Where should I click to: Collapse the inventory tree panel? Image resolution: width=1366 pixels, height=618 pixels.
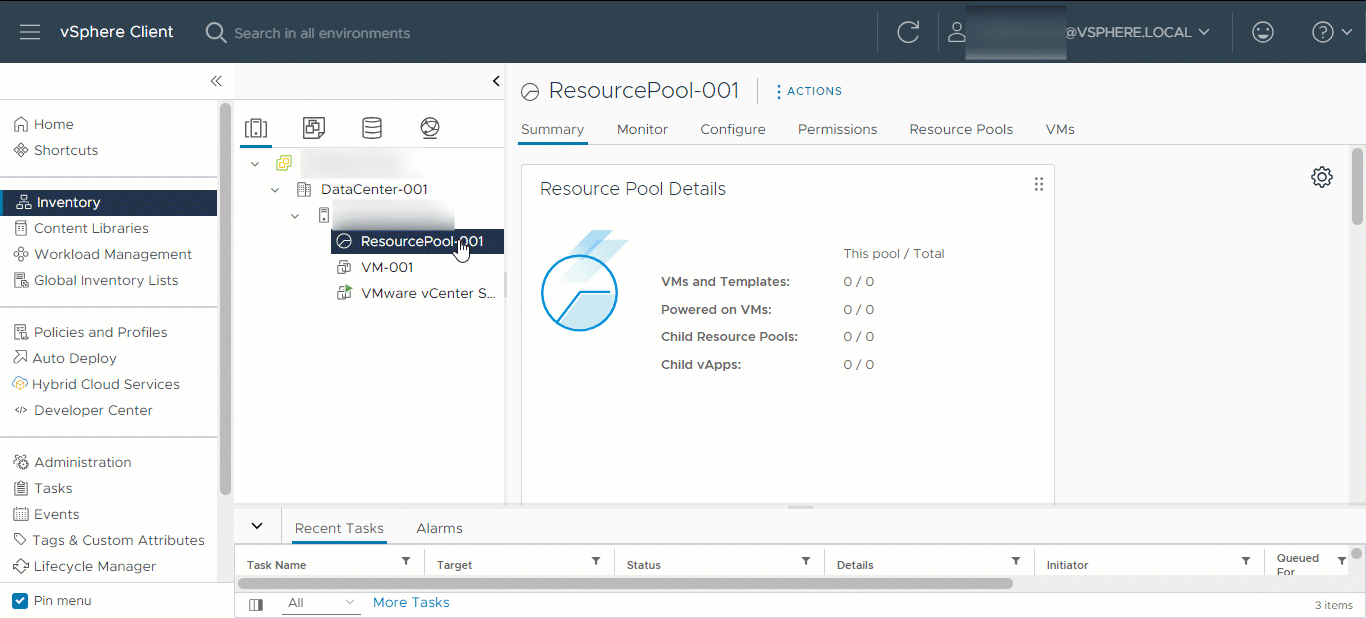496,81
